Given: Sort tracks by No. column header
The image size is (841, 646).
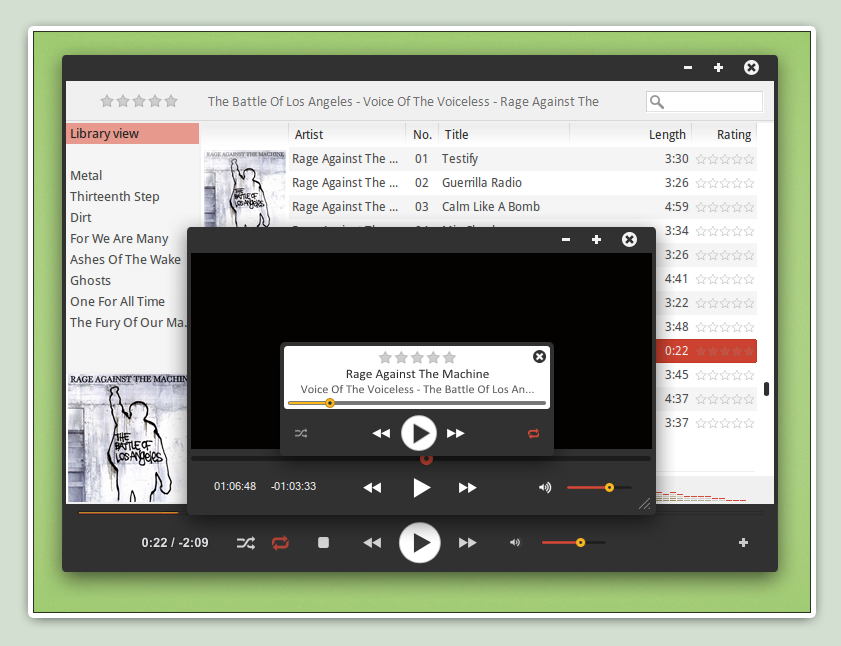Looking at the screenshot, I should (422, 134).
